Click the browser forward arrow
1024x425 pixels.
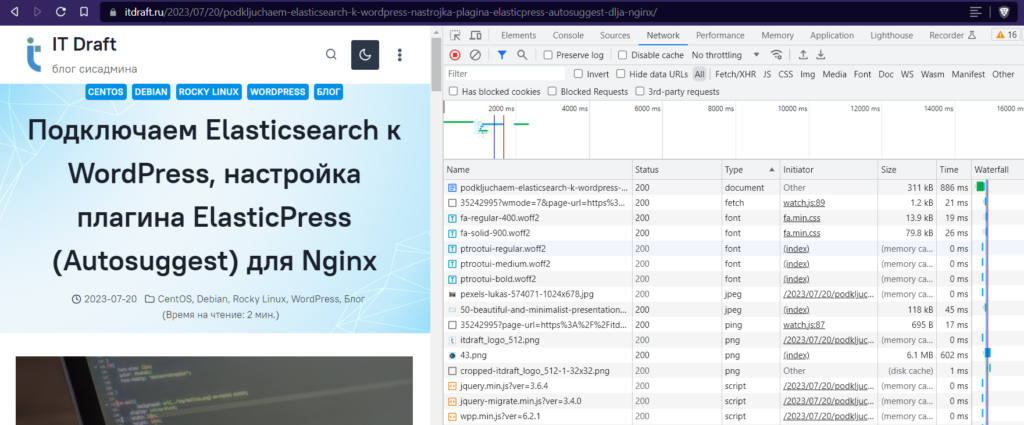pyautogui.click(x=37, y=12)
